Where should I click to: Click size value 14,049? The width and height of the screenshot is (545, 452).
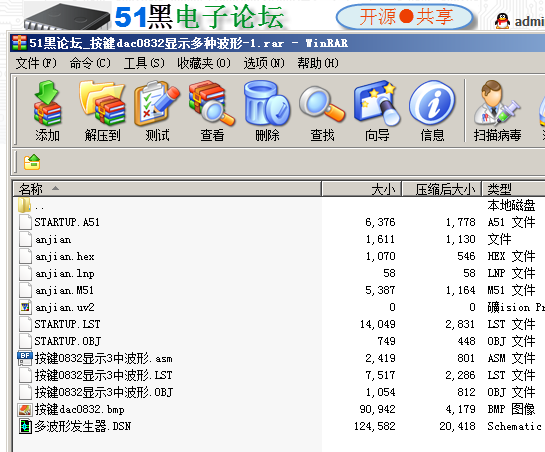(x=377, y=324)
